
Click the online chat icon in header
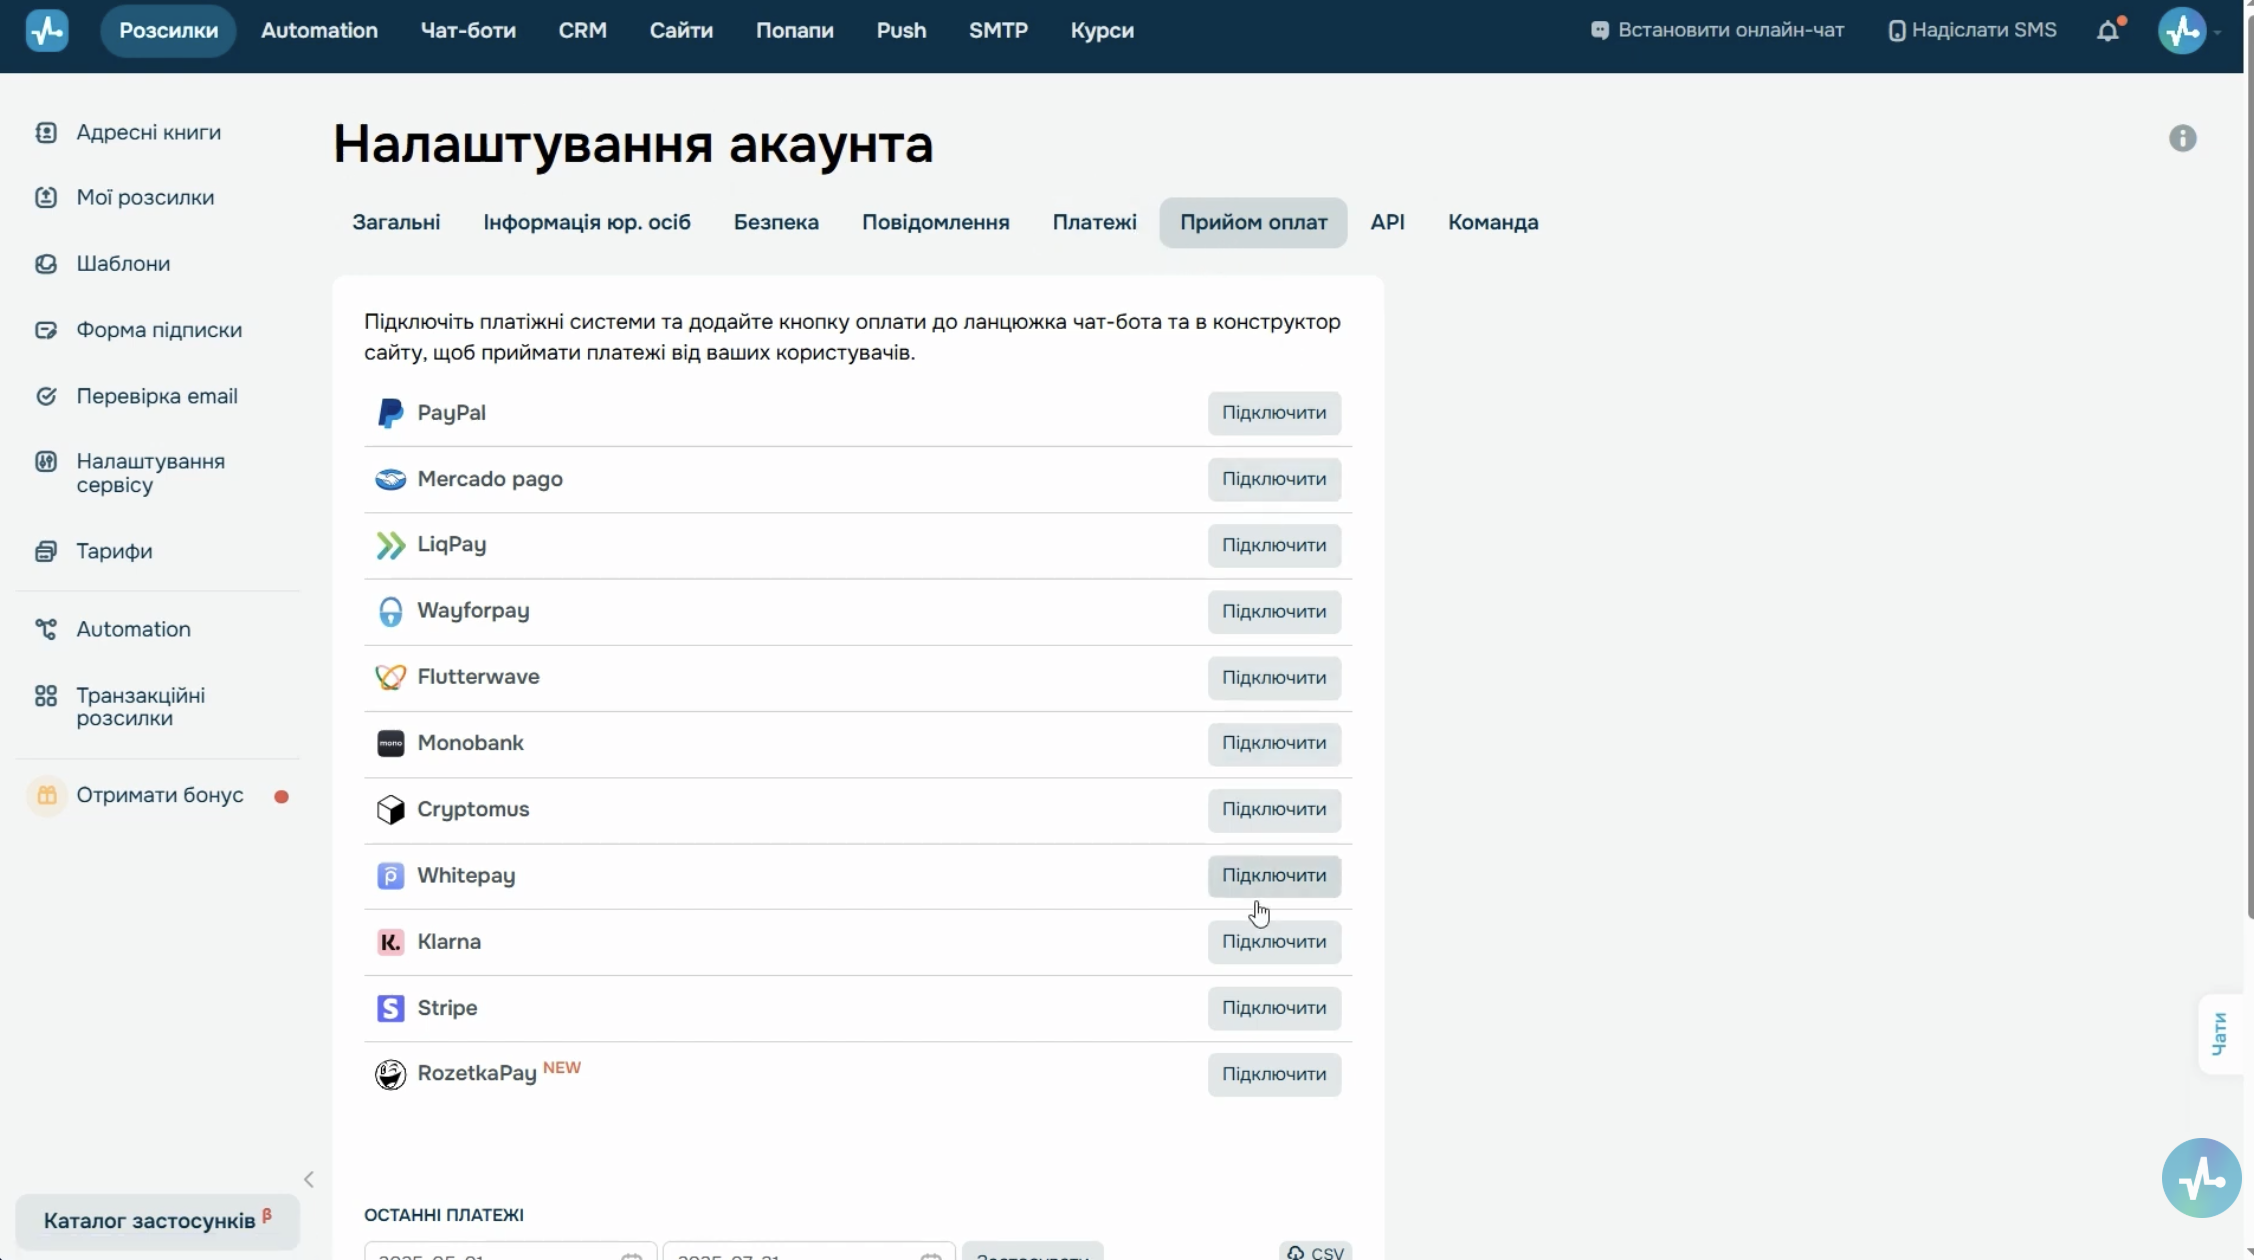click(x=1600, y=31)
